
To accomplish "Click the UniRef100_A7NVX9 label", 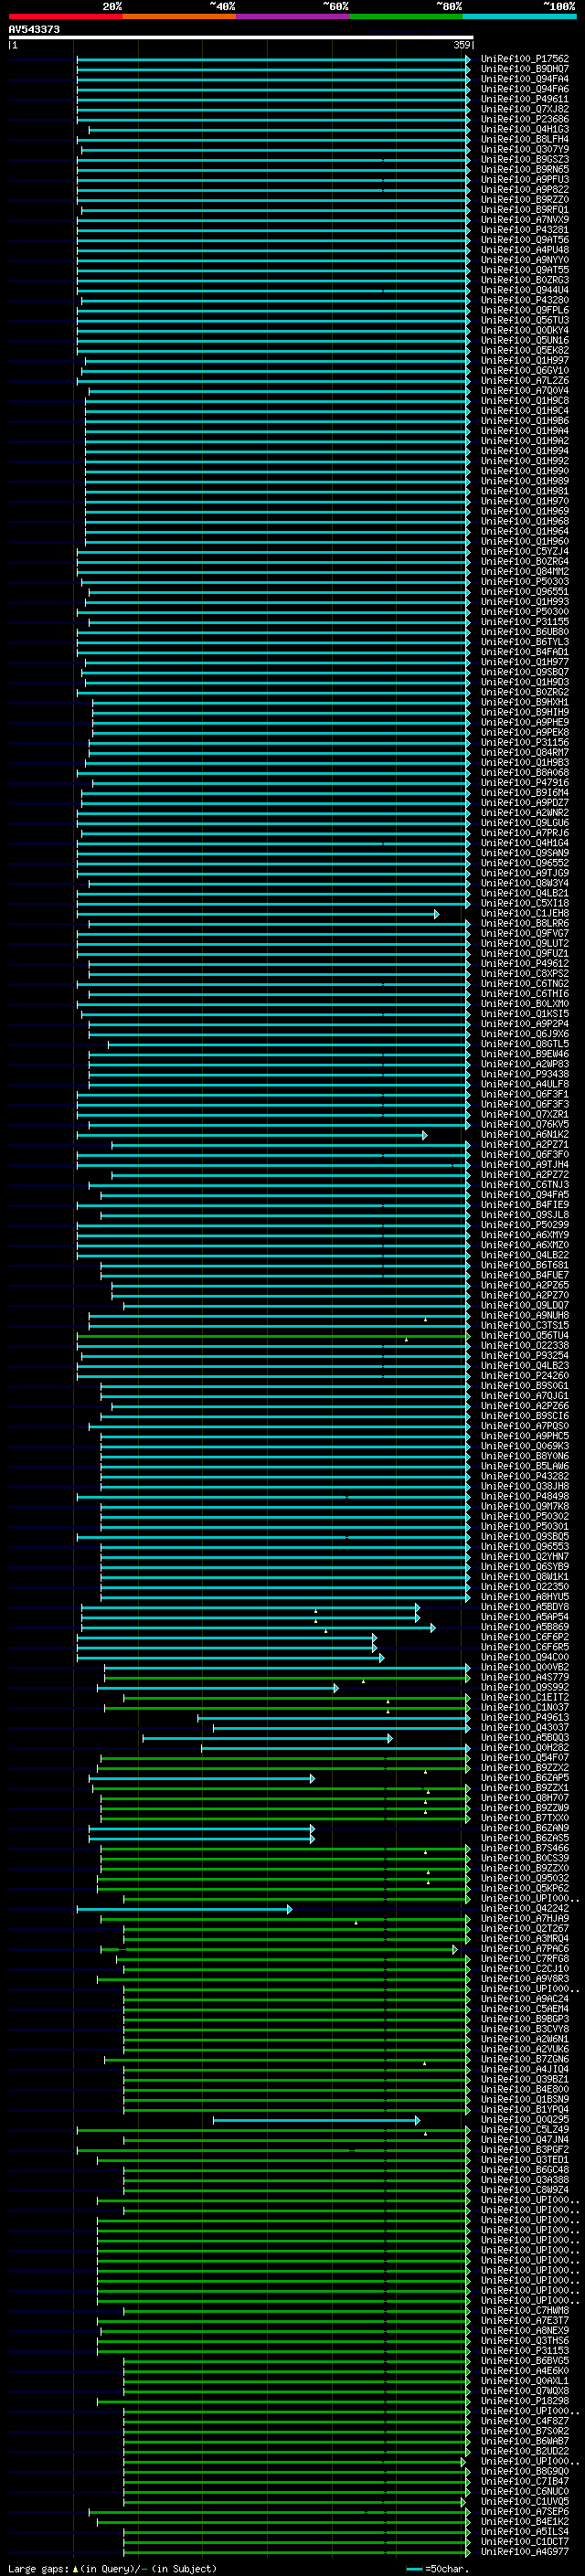I will [524, 220].
